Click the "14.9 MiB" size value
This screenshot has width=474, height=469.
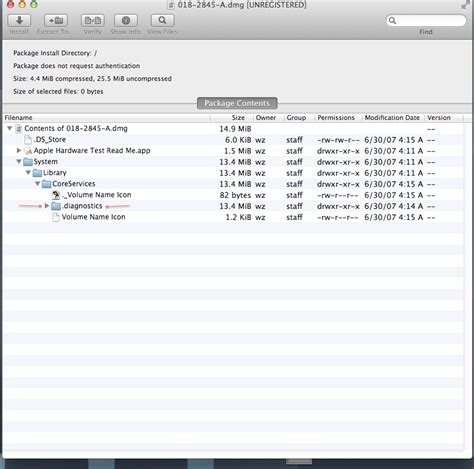click(235, 129)
